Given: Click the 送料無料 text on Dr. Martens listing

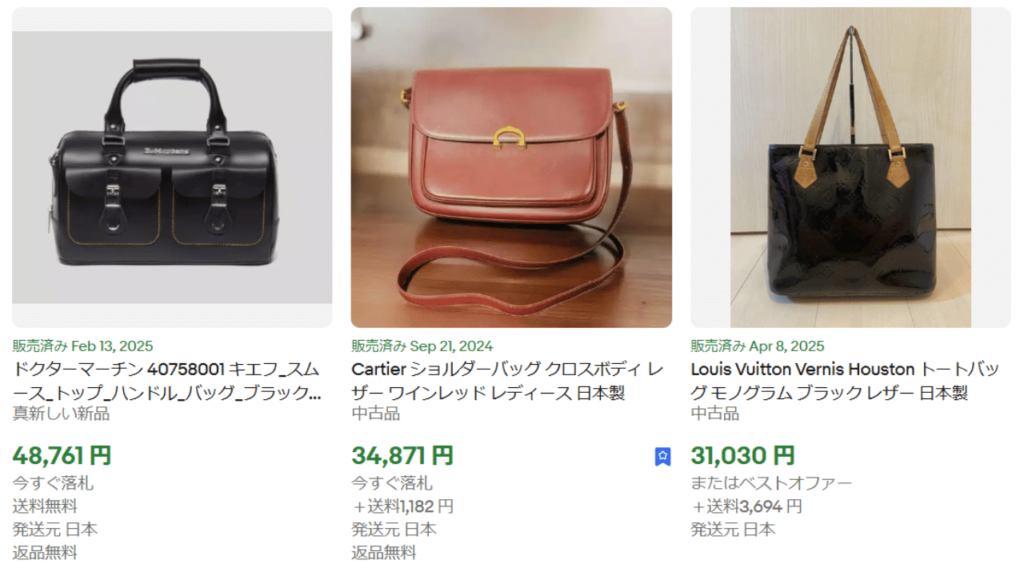Looking at the screenshot, I should point(44,506).
